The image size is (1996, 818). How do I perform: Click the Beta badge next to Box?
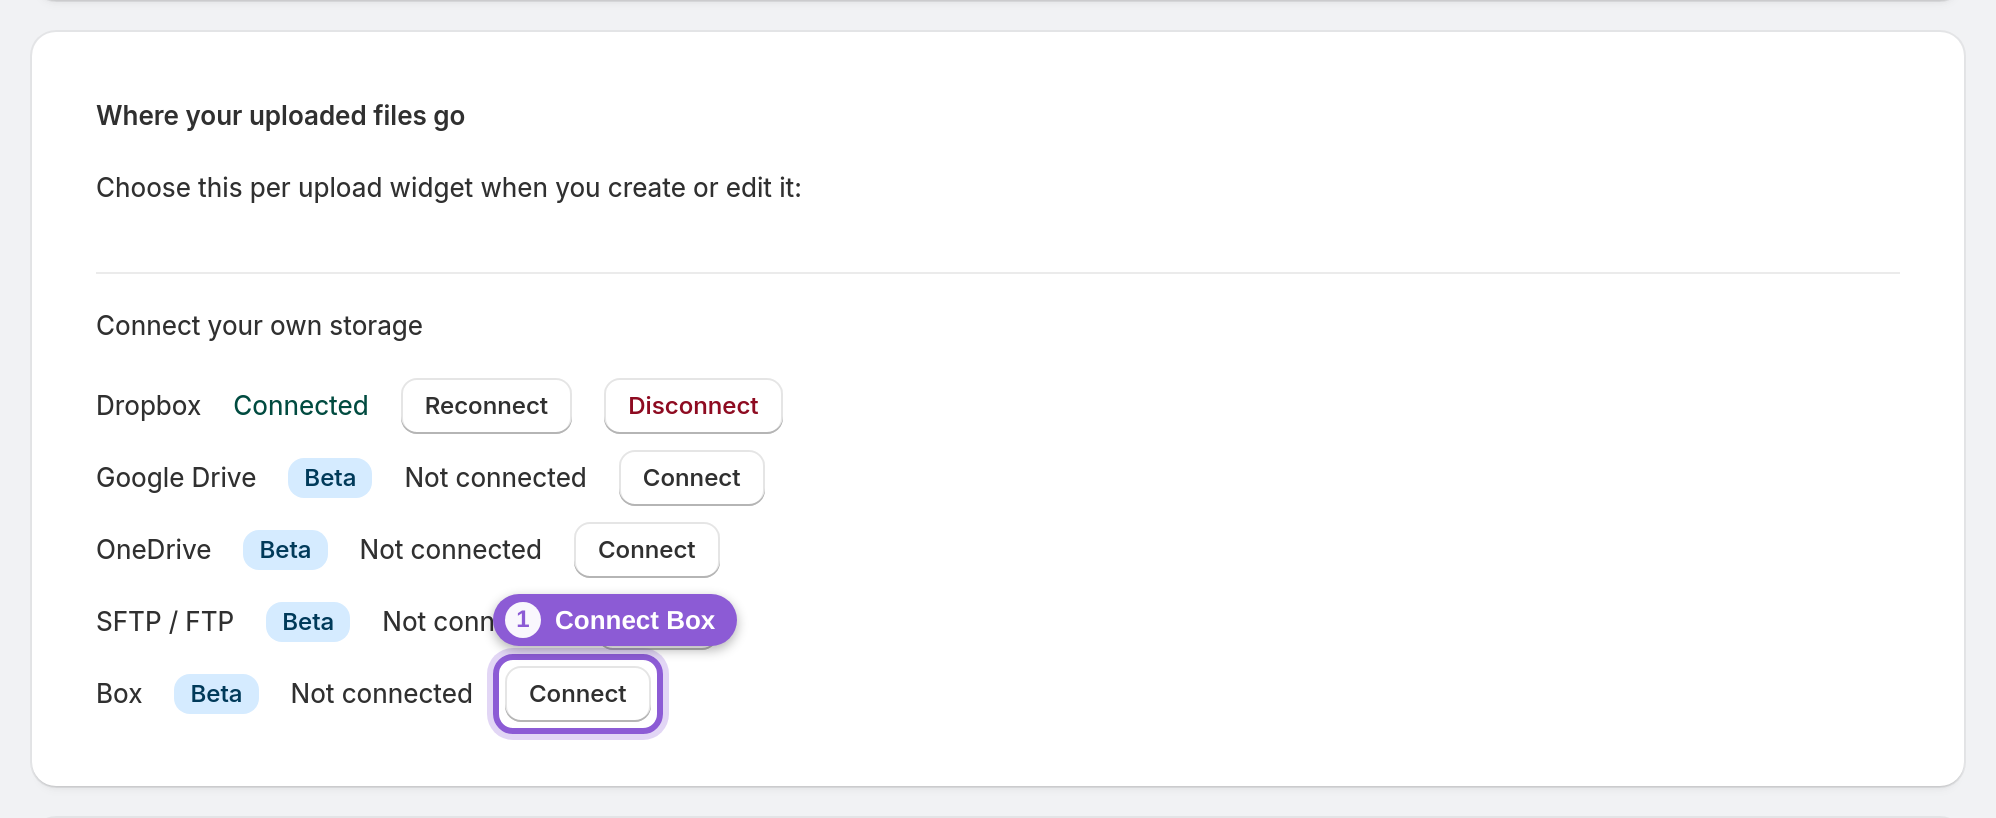pyautogui.click(x=216, y=694)
